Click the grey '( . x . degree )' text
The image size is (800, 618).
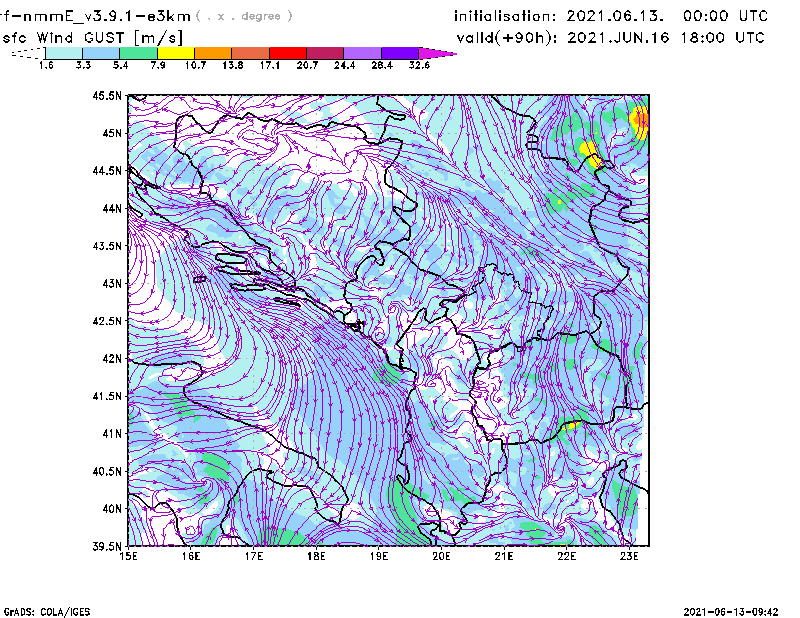click(x=244, y=16)
